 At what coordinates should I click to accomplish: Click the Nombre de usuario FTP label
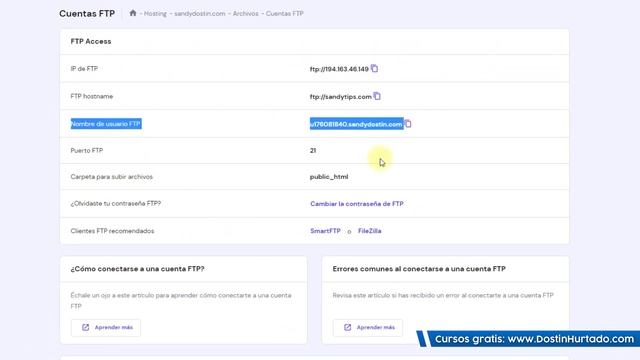(106, 124)
